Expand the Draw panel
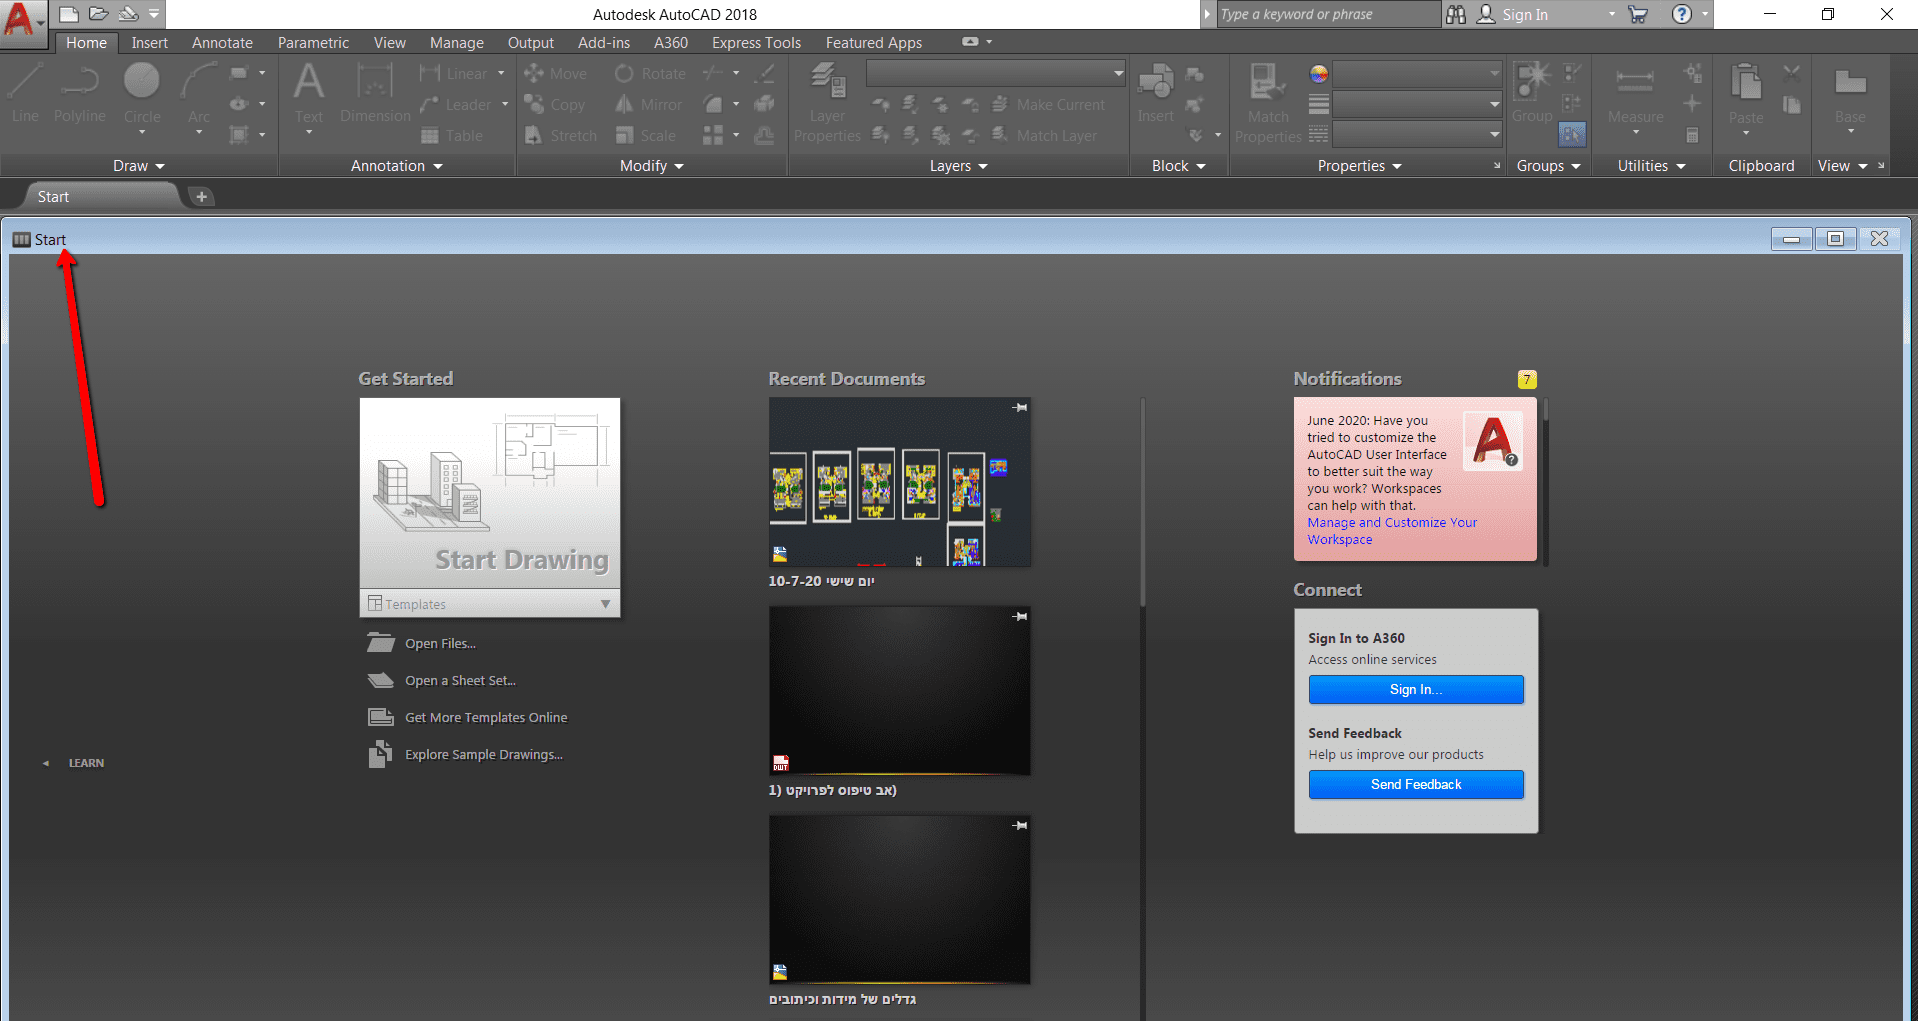 click(x=139, y=166)
